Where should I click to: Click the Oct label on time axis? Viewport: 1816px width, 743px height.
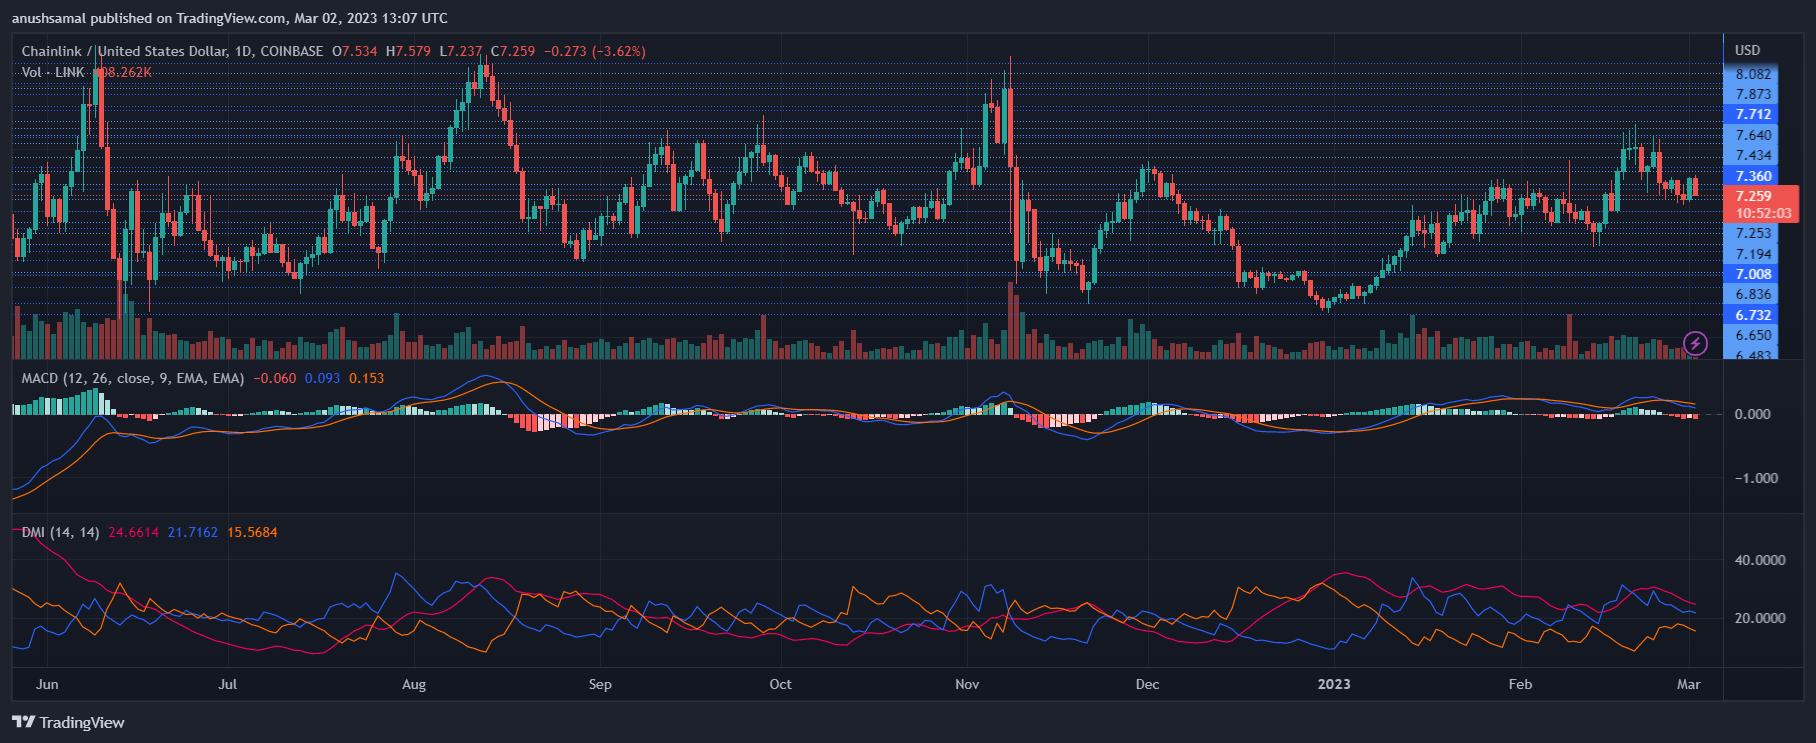tap(780, 684)
